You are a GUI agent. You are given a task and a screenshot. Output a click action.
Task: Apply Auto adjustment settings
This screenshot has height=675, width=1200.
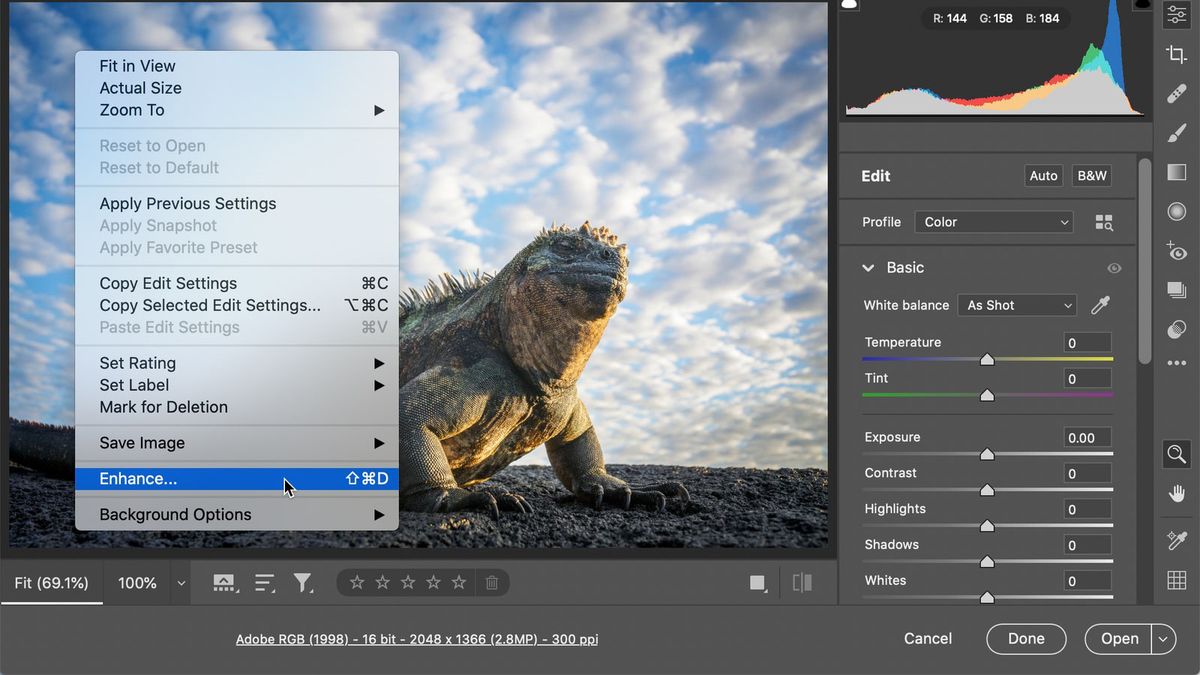tap(1043, 175)
